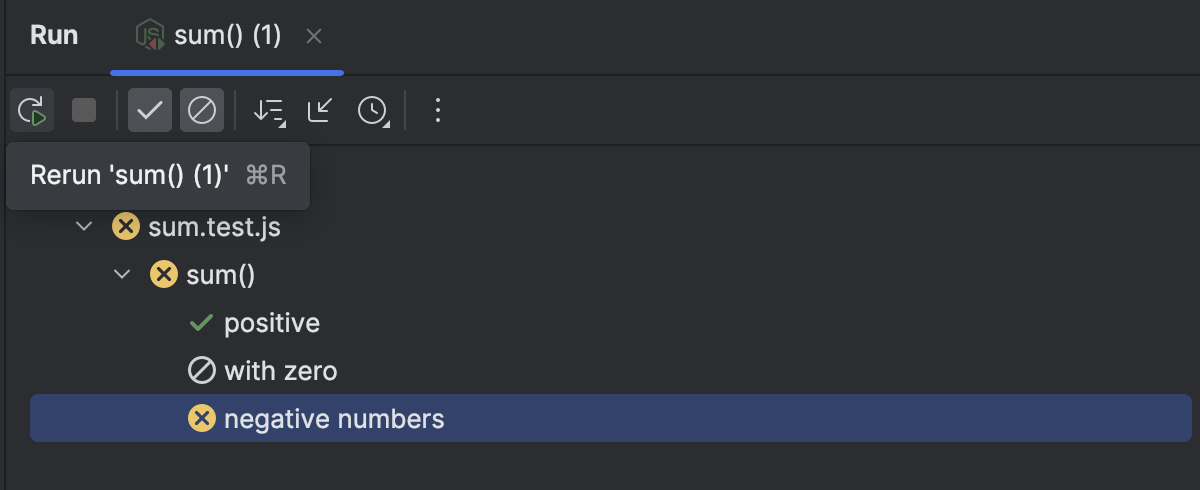1200x490 pixels.
Task: Collapse the sum() suite chevron
Action: (123, 274)
